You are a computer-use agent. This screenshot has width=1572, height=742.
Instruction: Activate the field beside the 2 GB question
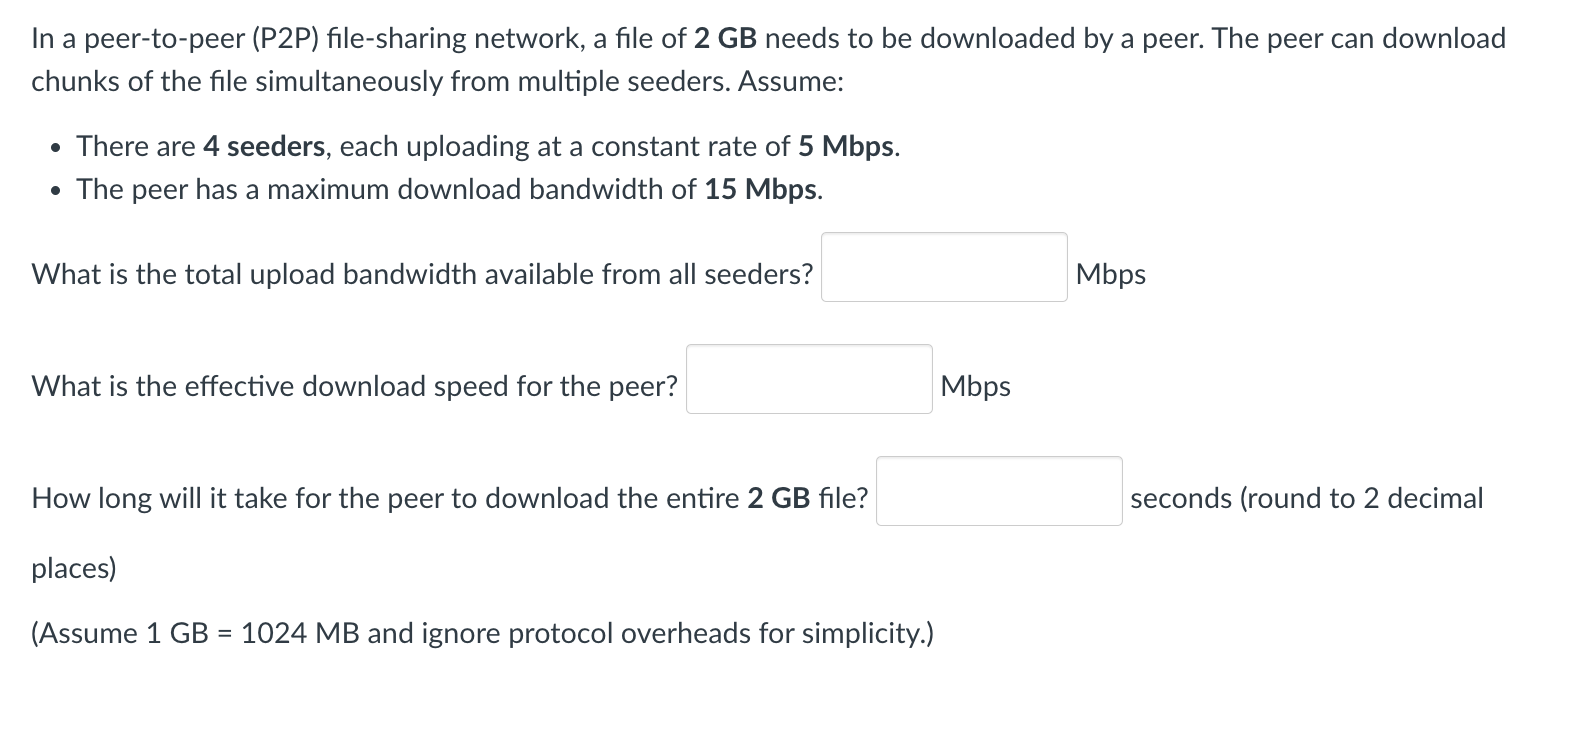tap(999, 492)
